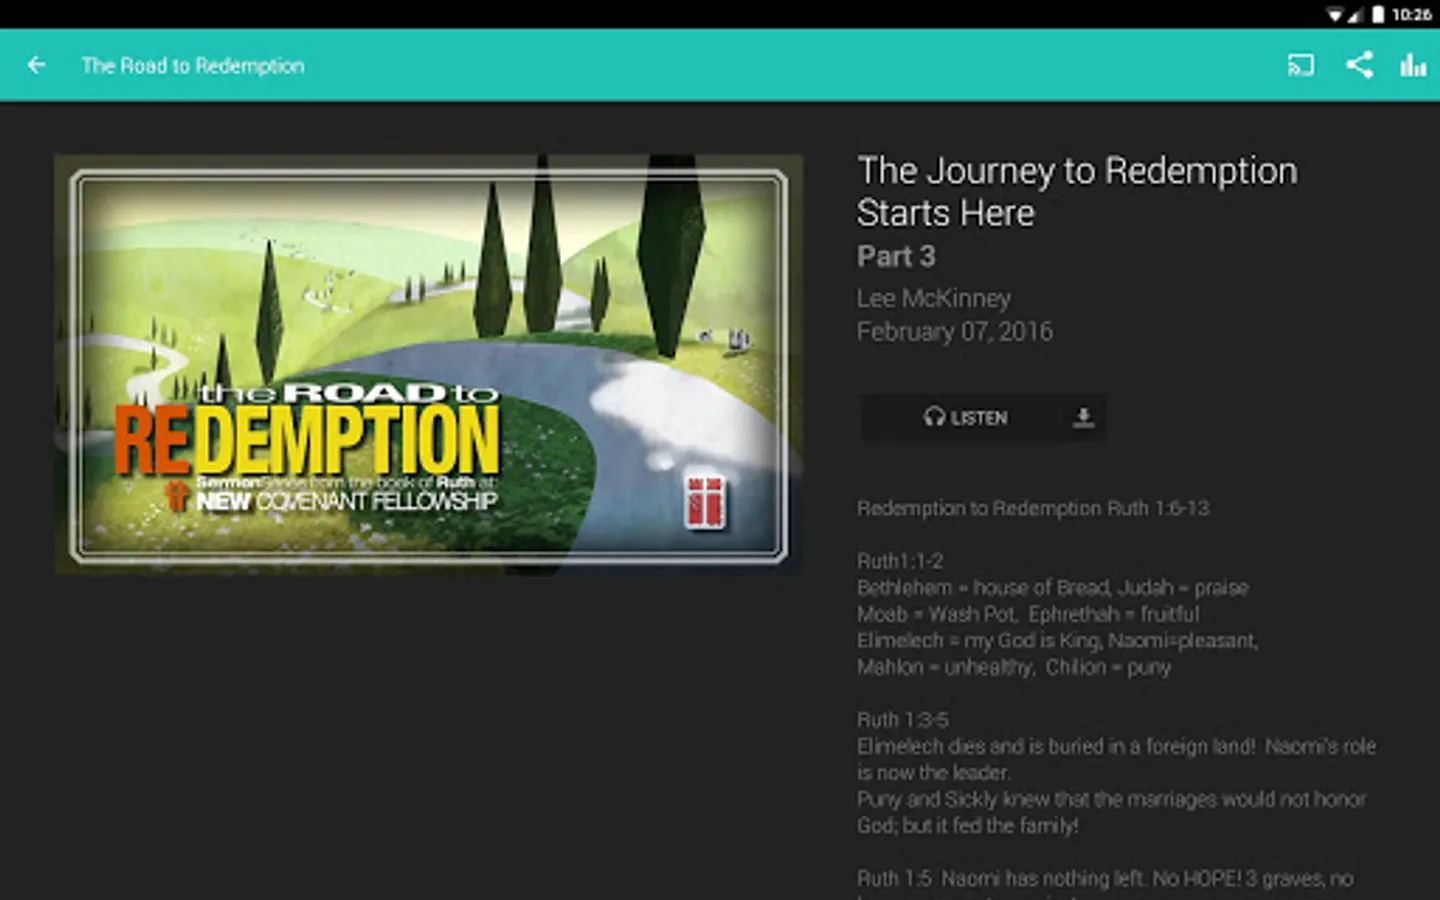Check the battery icon in status bar

click(1378, 14)
